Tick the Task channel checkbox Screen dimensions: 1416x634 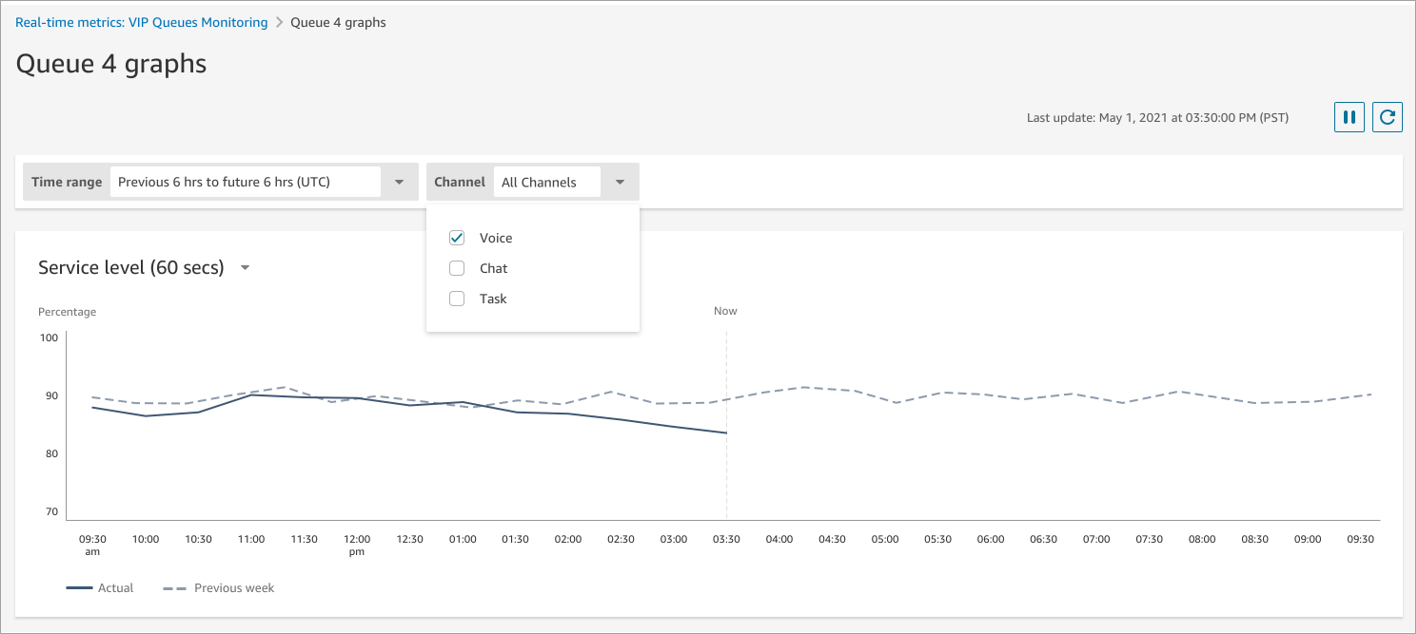pyautogui.click(x=457, y=298)
